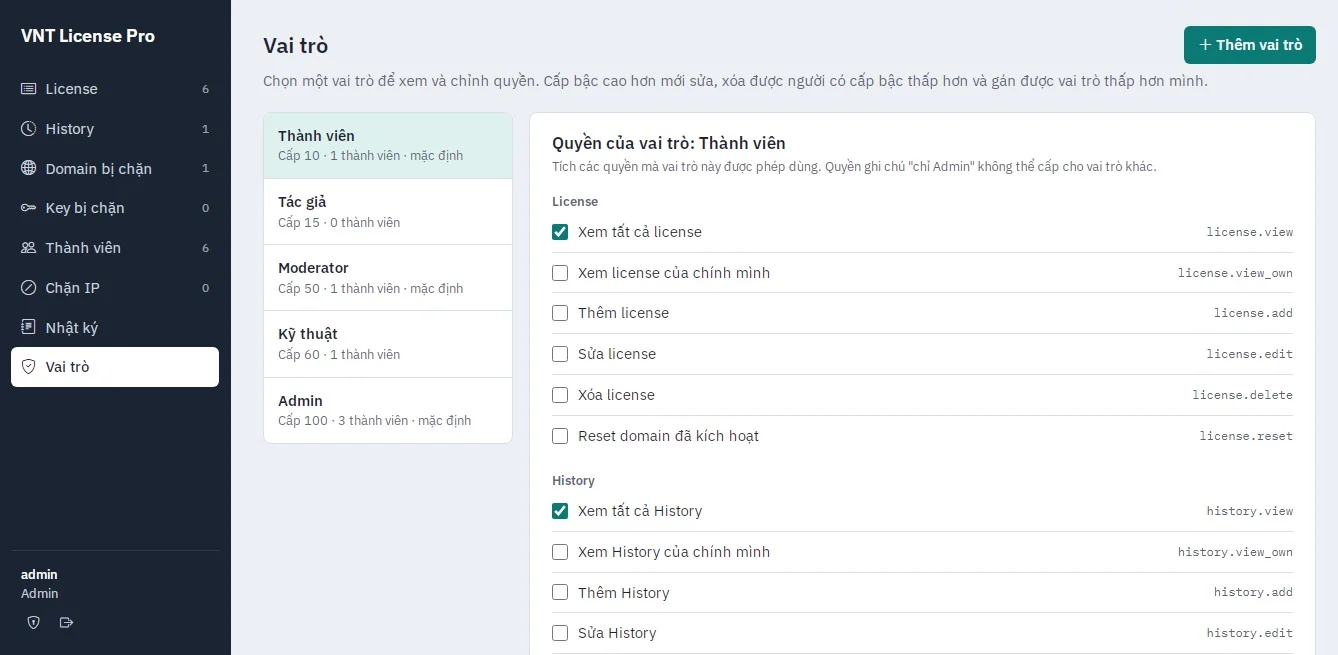Enable the Thêm license permission
The image size is (1338, 655).
pos(560,313)
